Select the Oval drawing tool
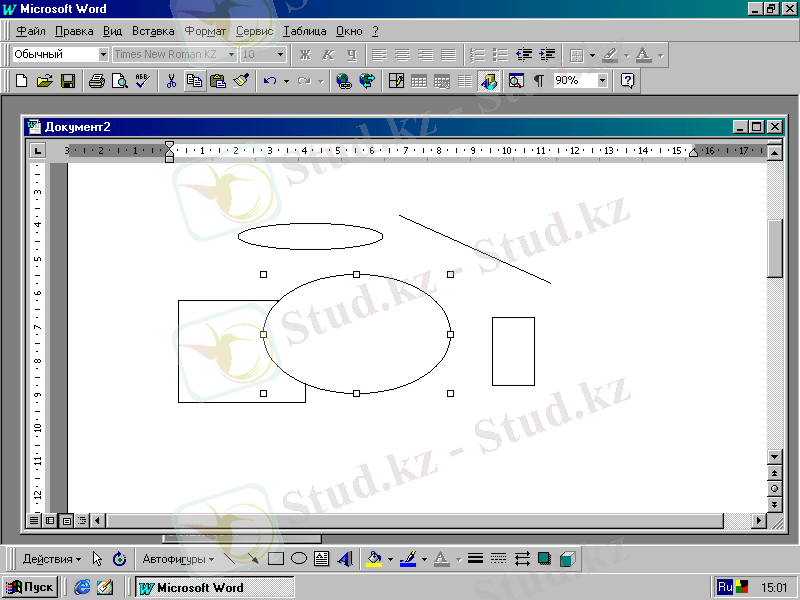The image size is (800, 600). coord(298,559)
